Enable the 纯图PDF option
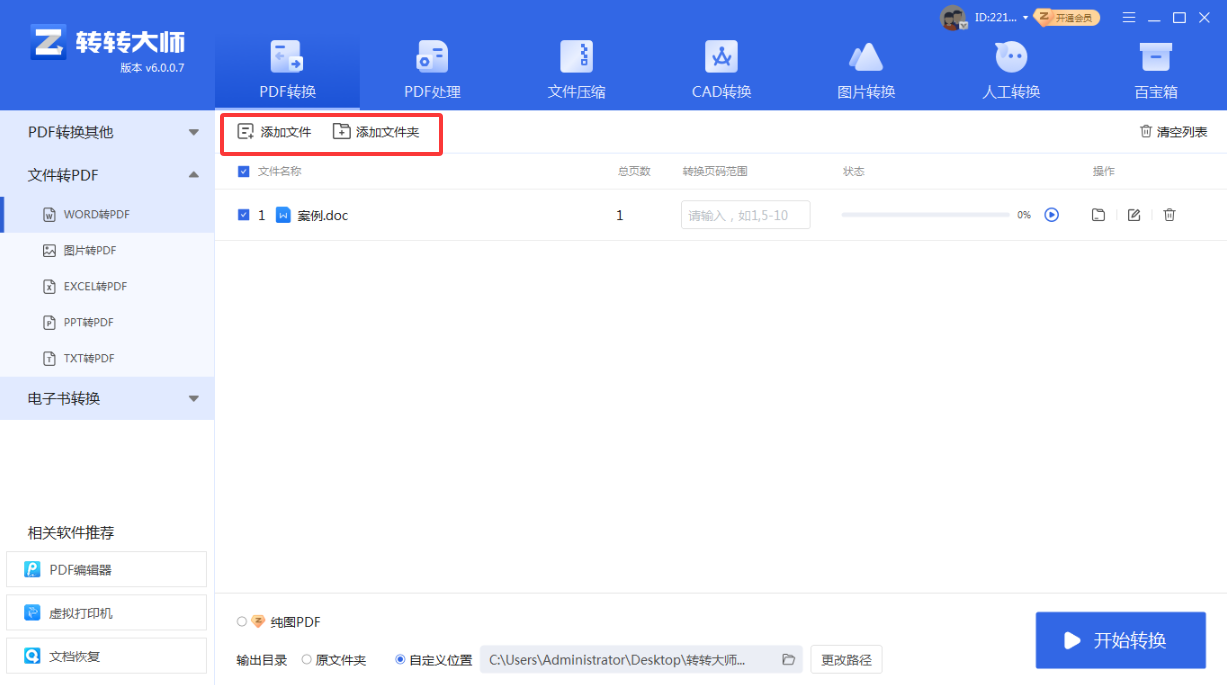This screenshot has width=1227, height=685. click(242, 622)
